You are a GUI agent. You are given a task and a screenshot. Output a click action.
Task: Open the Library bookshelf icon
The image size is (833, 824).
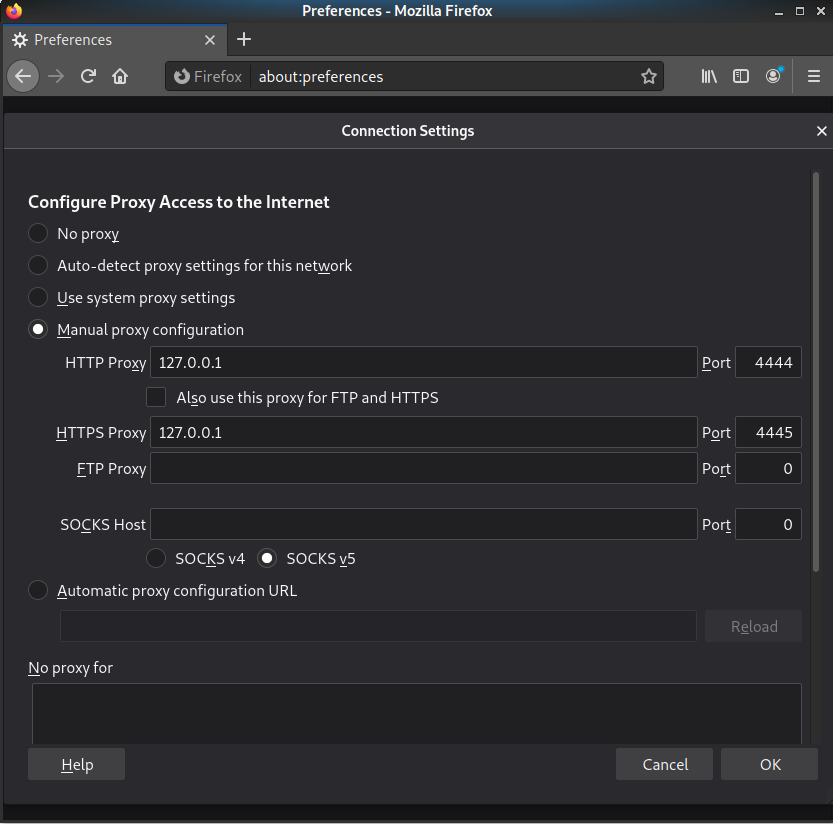(709, 77)
